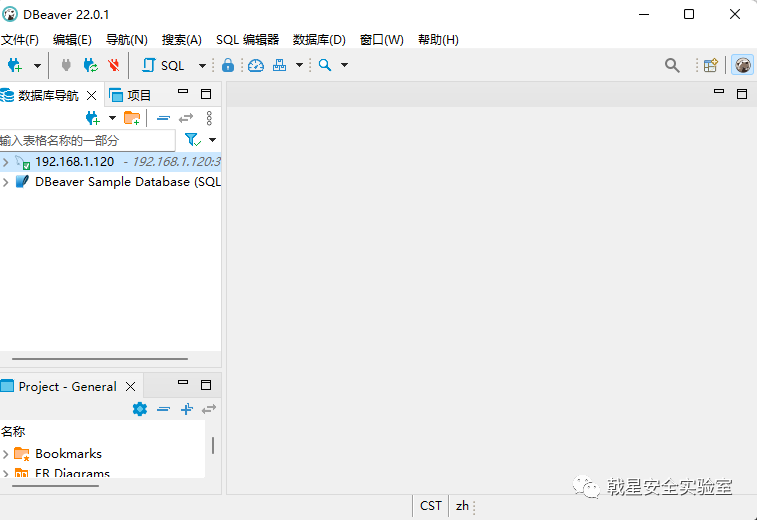This screenshot has height=520, width=757.
Task: Open the 搜索(A) menu
Action: tap(182, 40)
